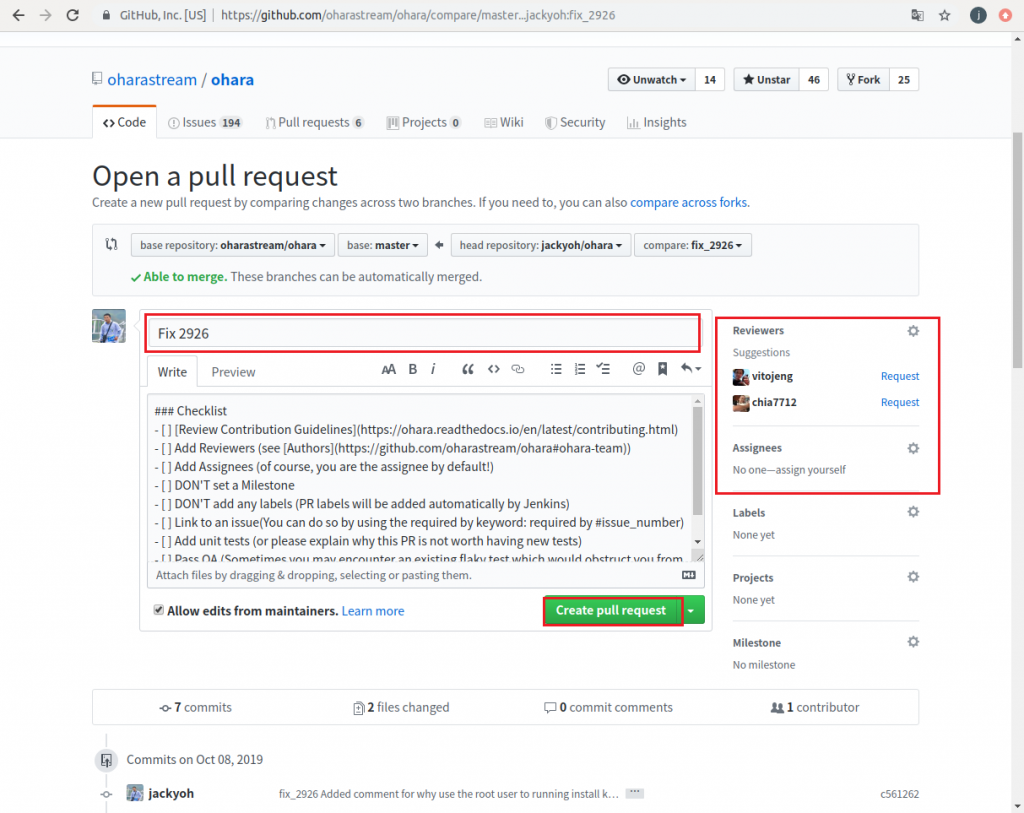Open the Insights tab

pyautogui.click(x=656, y=122)
